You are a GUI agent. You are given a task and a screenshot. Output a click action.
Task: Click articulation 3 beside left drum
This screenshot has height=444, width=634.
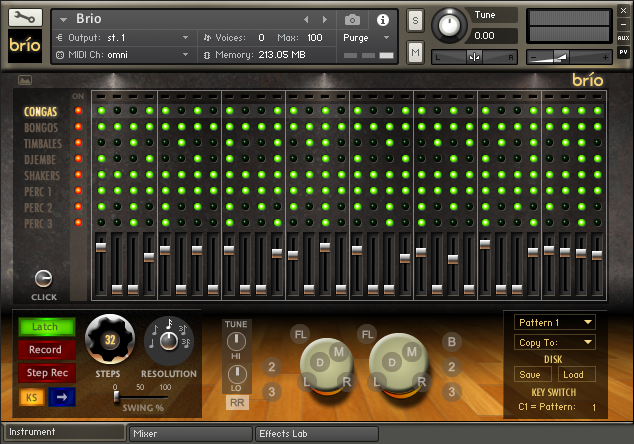[x=272, y=391]
